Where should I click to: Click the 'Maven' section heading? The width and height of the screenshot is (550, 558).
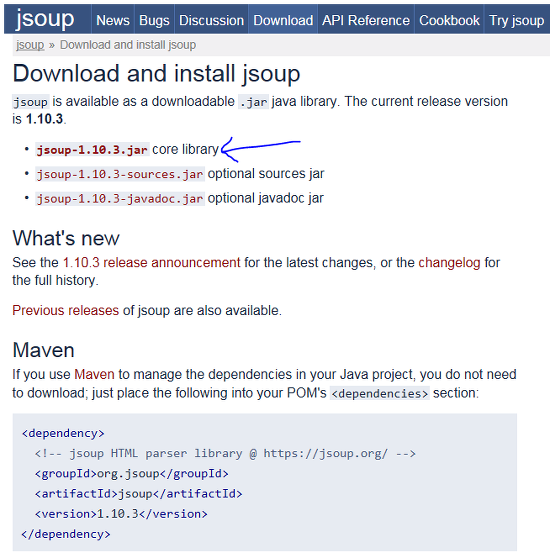pyautogui.click(x=43, y=350)
